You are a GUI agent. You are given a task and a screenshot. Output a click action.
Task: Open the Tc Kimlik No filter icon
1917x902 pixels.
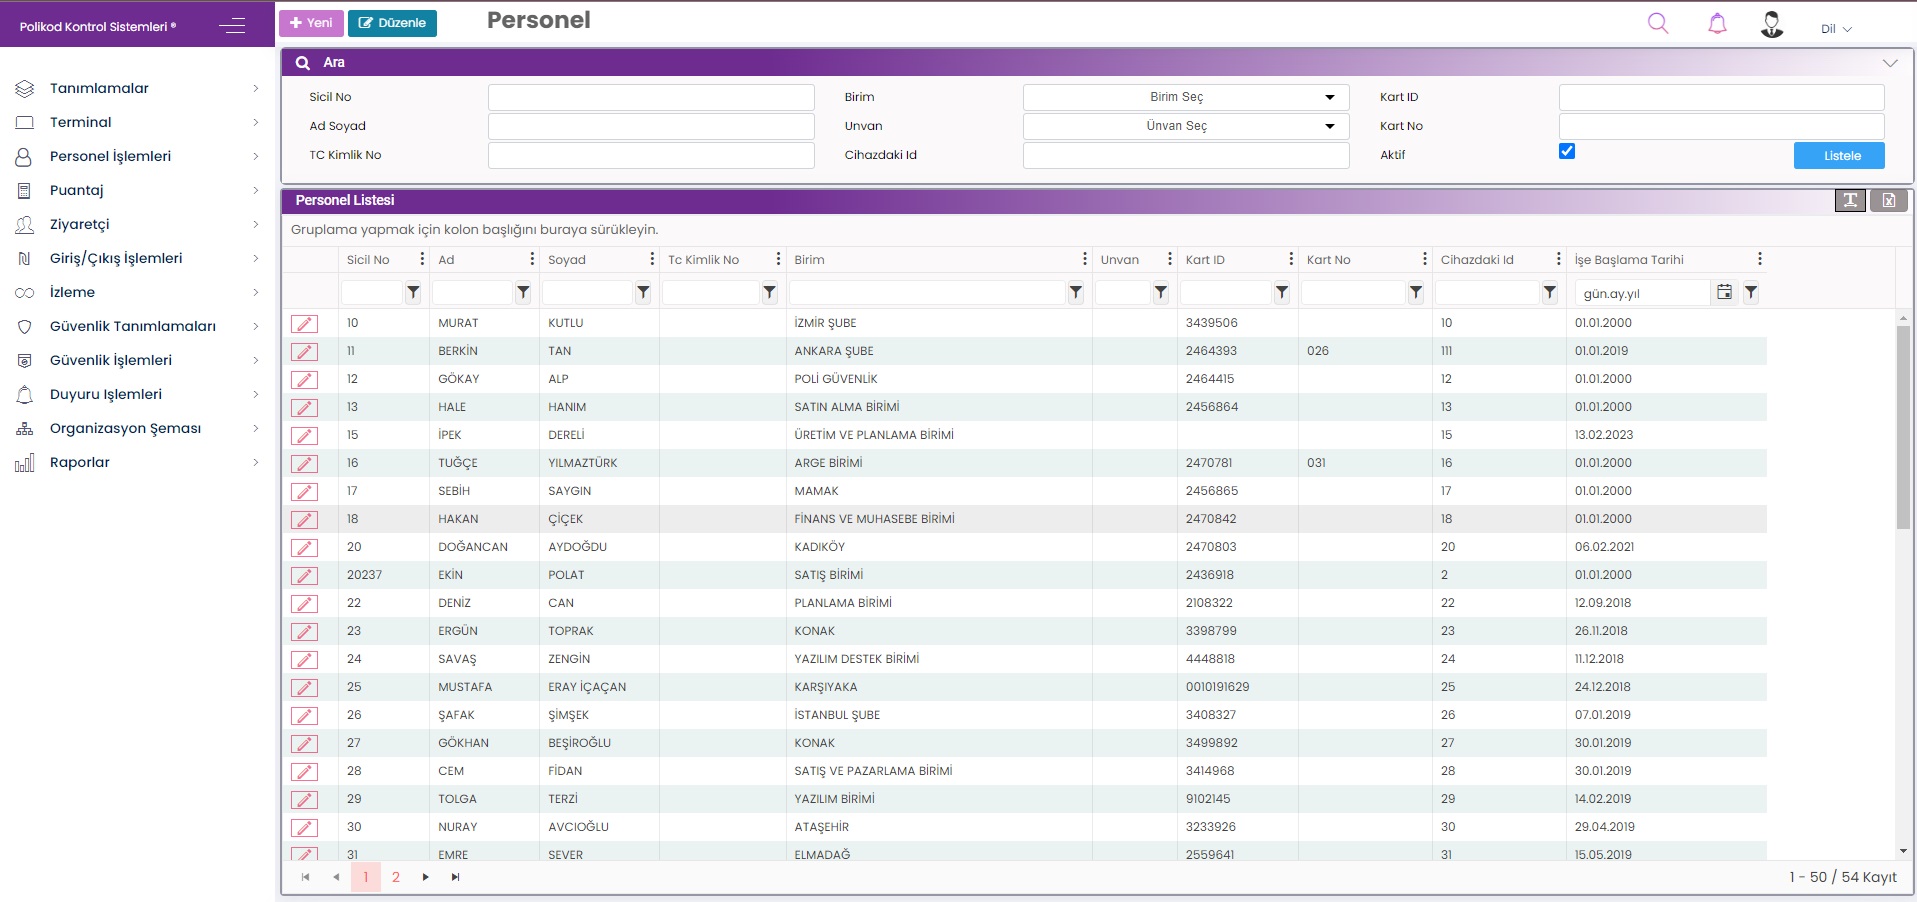[769, 292]
